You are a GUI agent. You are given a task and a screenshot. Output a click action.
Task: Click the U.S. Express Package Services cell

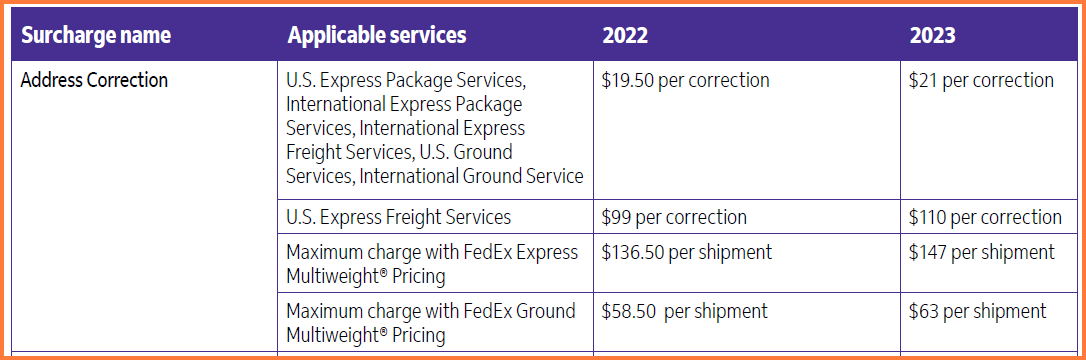[x=435, y=128]
